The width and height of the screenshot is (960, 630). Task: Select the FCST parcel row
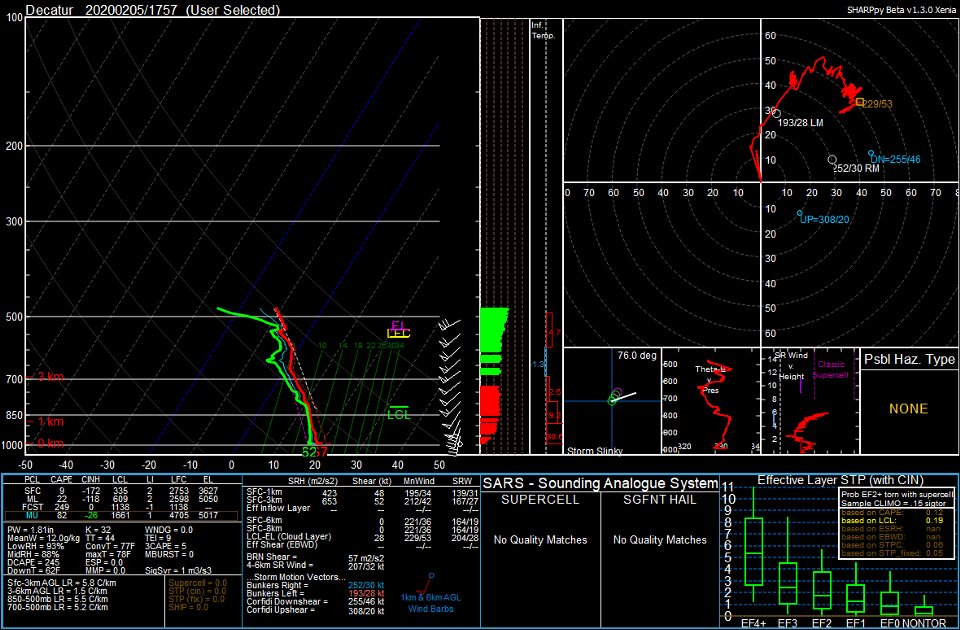point(121,508)
